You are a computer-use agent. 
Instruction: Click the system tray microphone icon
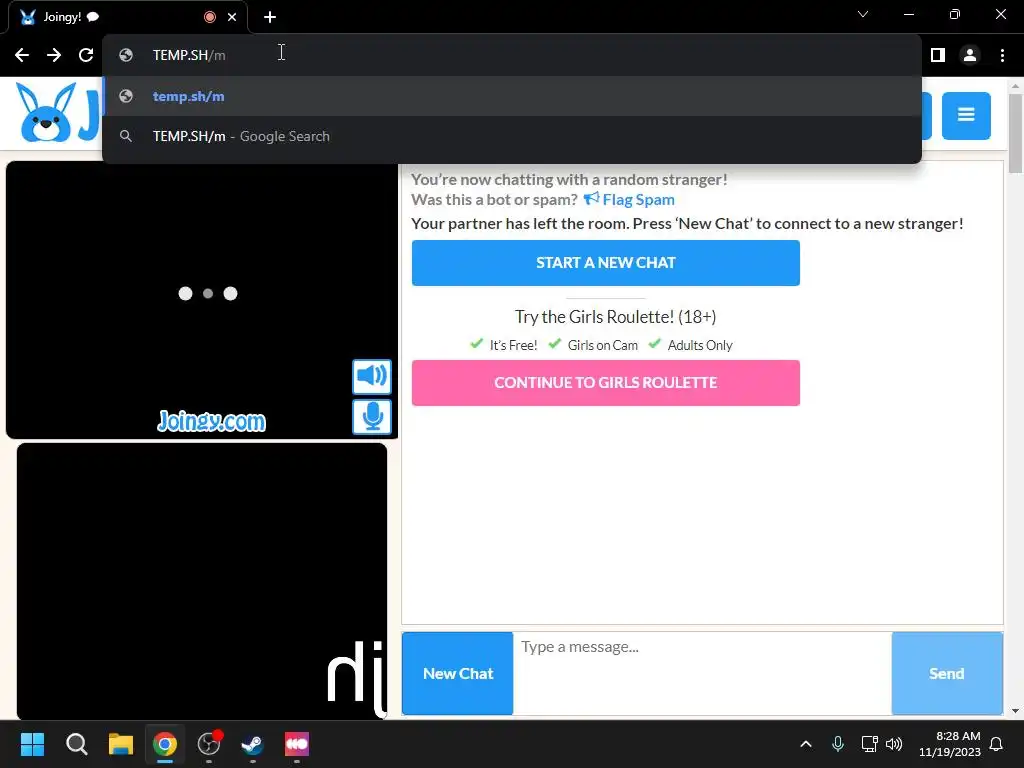pos(838,744)
